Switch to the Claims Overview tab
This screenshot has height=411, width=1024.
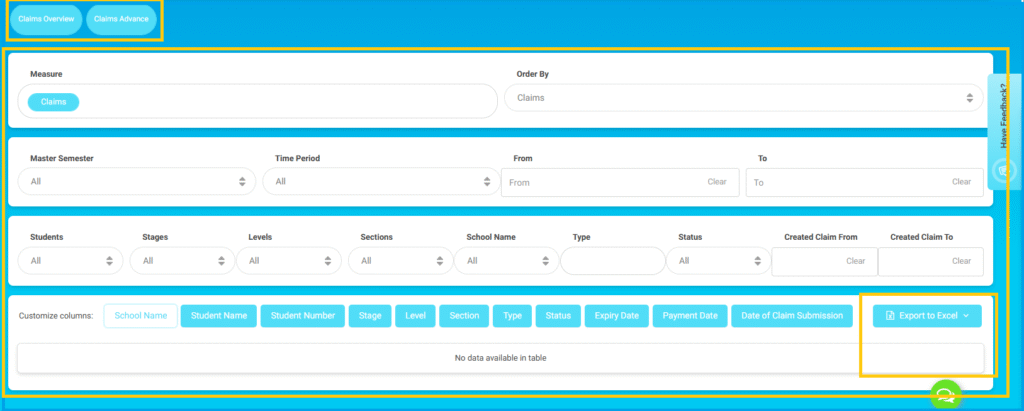(45, 20)
